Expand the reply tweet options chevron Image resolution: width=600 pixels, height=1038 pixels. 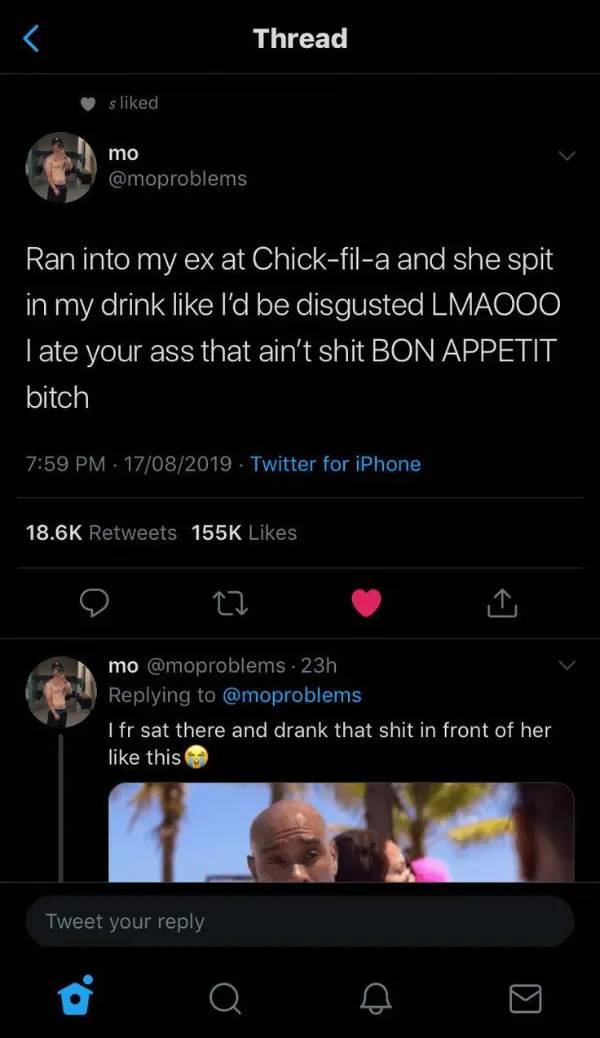(567, 665)
